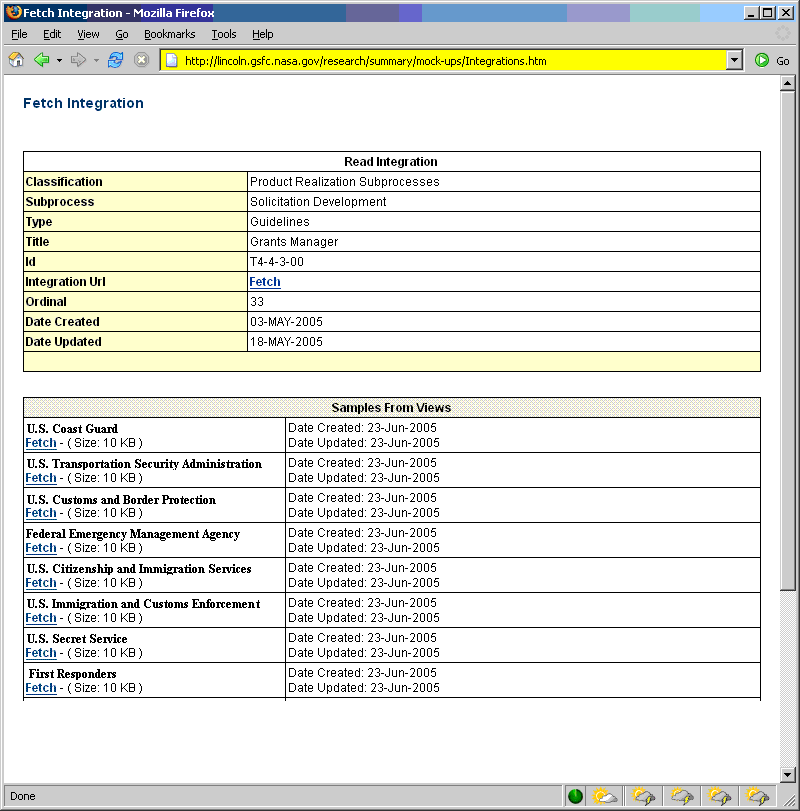Image resolution: width=800 pixels, height=811 pixels.
Task: Open the Back history dropdown arrow
Action: (x=59, y=61)
